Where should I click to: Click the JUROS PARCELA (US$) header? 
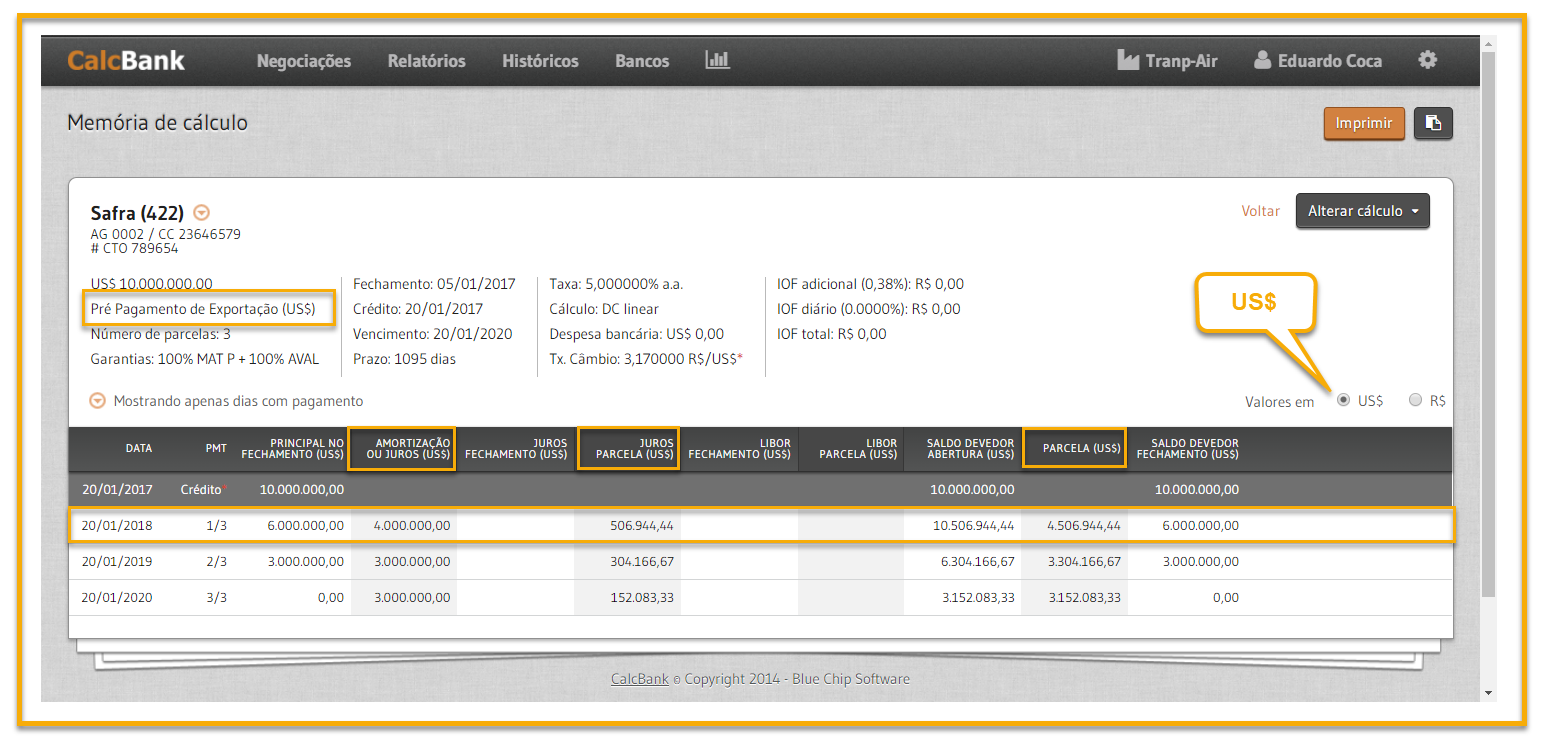[629, 448]
